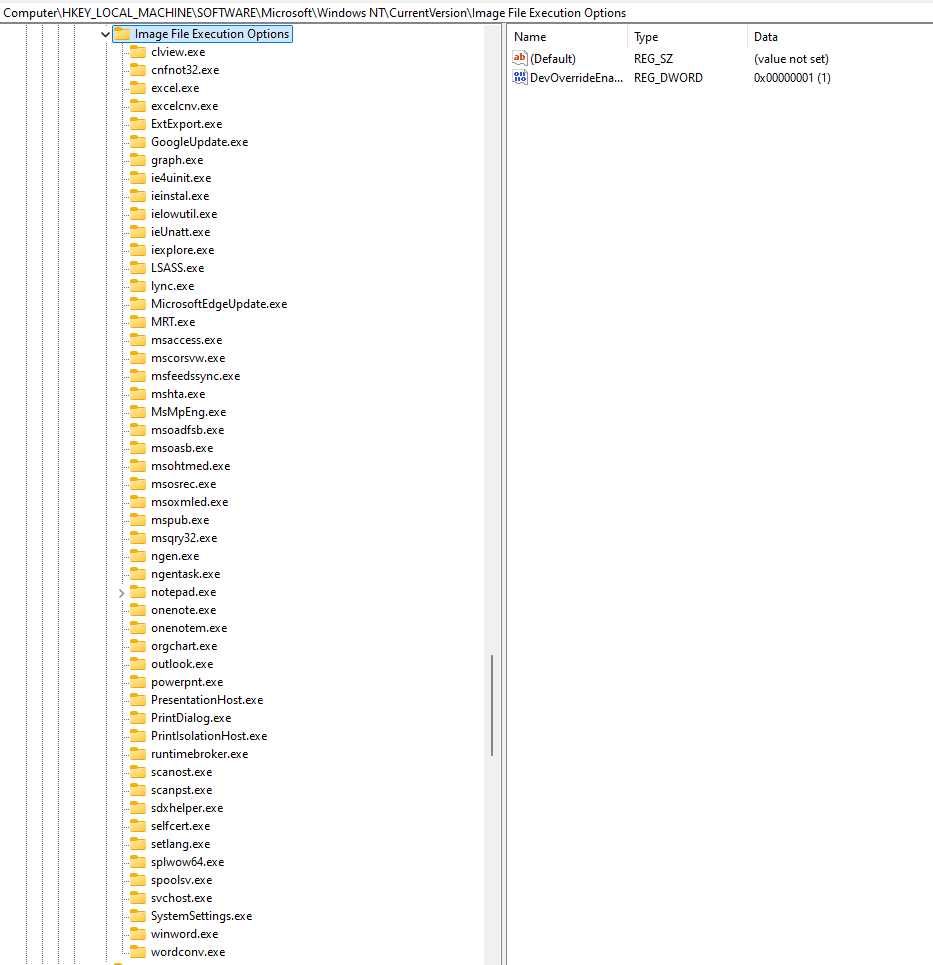Click the (Default) string value icon
The image size is (933, 965).
click(519, 58)
